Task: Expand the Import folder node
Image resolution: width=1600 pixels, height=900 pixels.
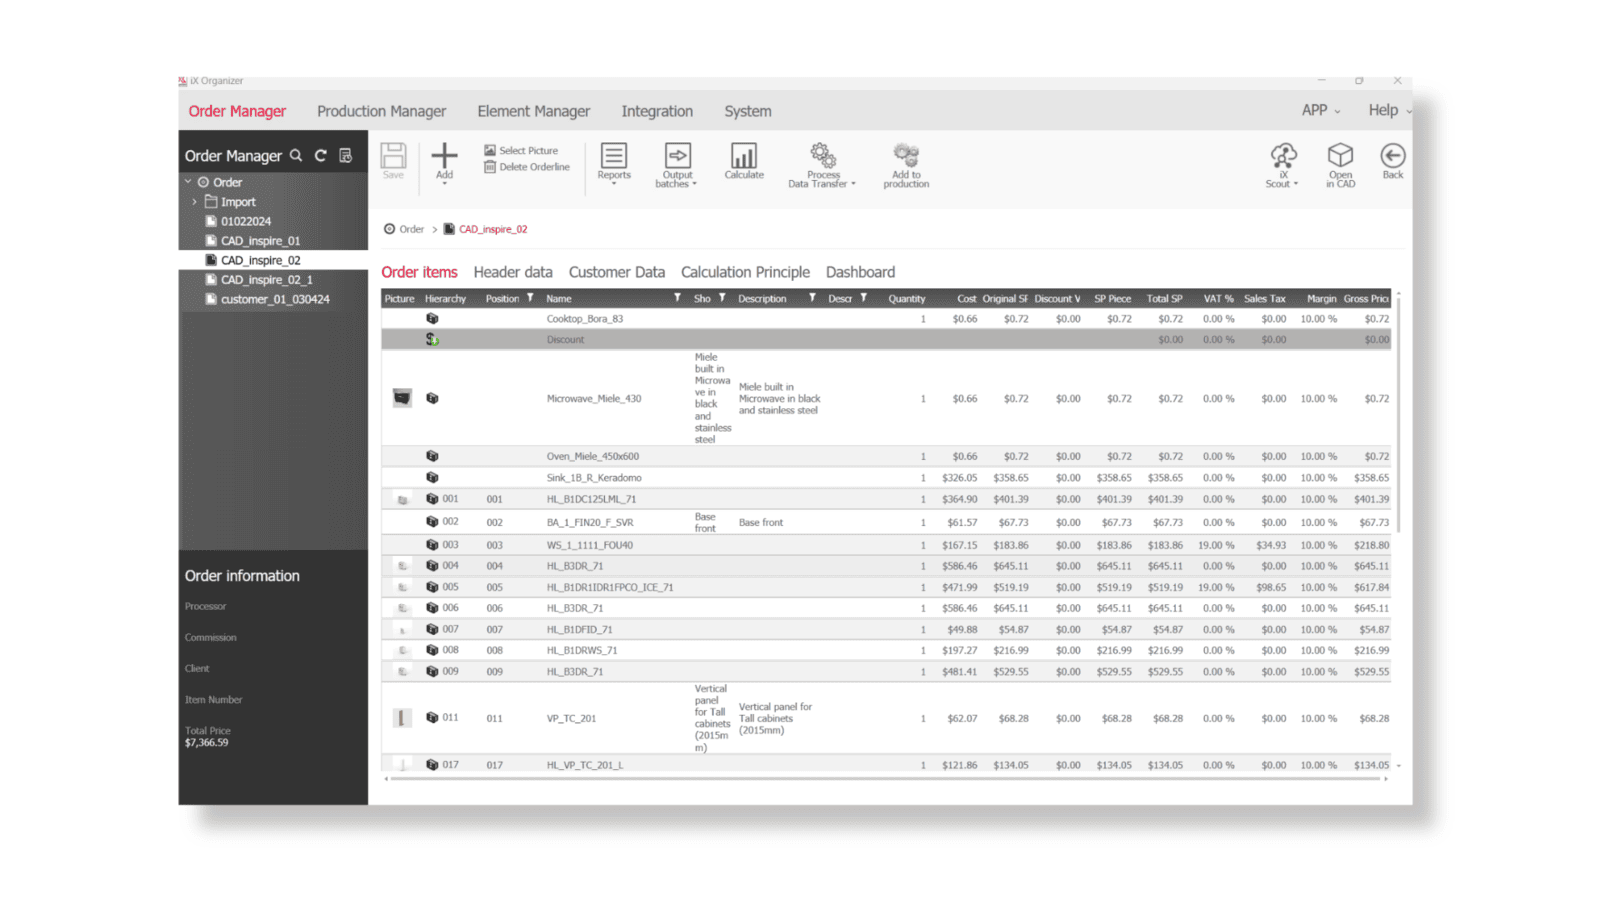Action: coord(195,202)
